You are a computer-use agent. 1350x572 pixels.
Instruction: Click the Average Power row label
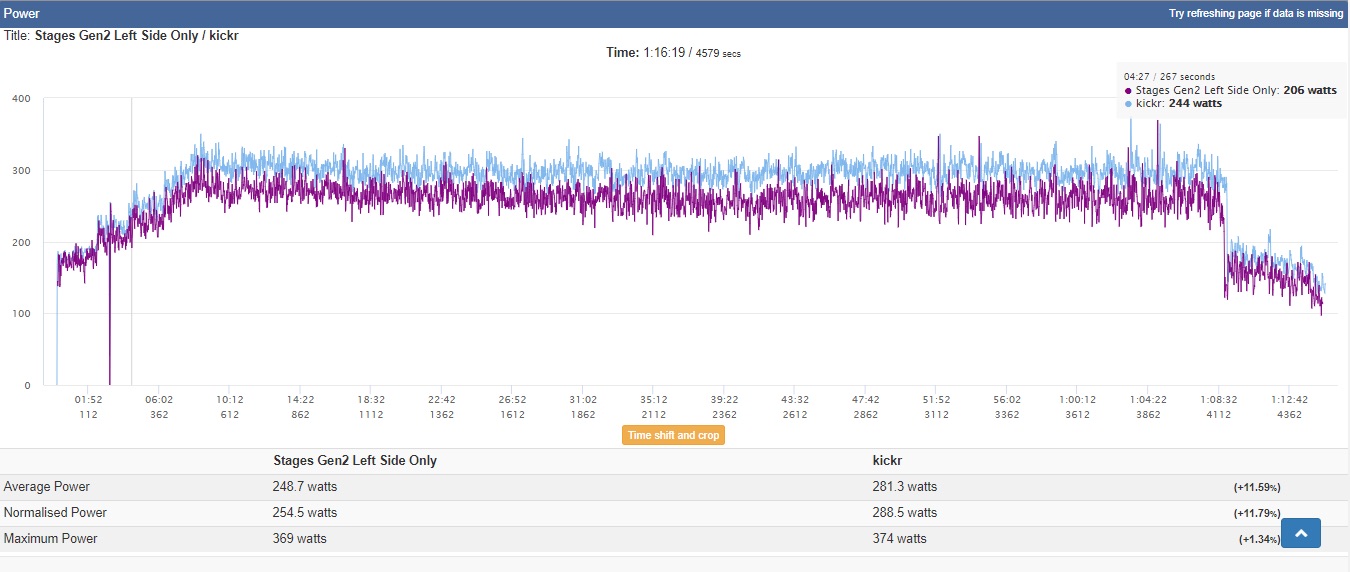point(47,487)
